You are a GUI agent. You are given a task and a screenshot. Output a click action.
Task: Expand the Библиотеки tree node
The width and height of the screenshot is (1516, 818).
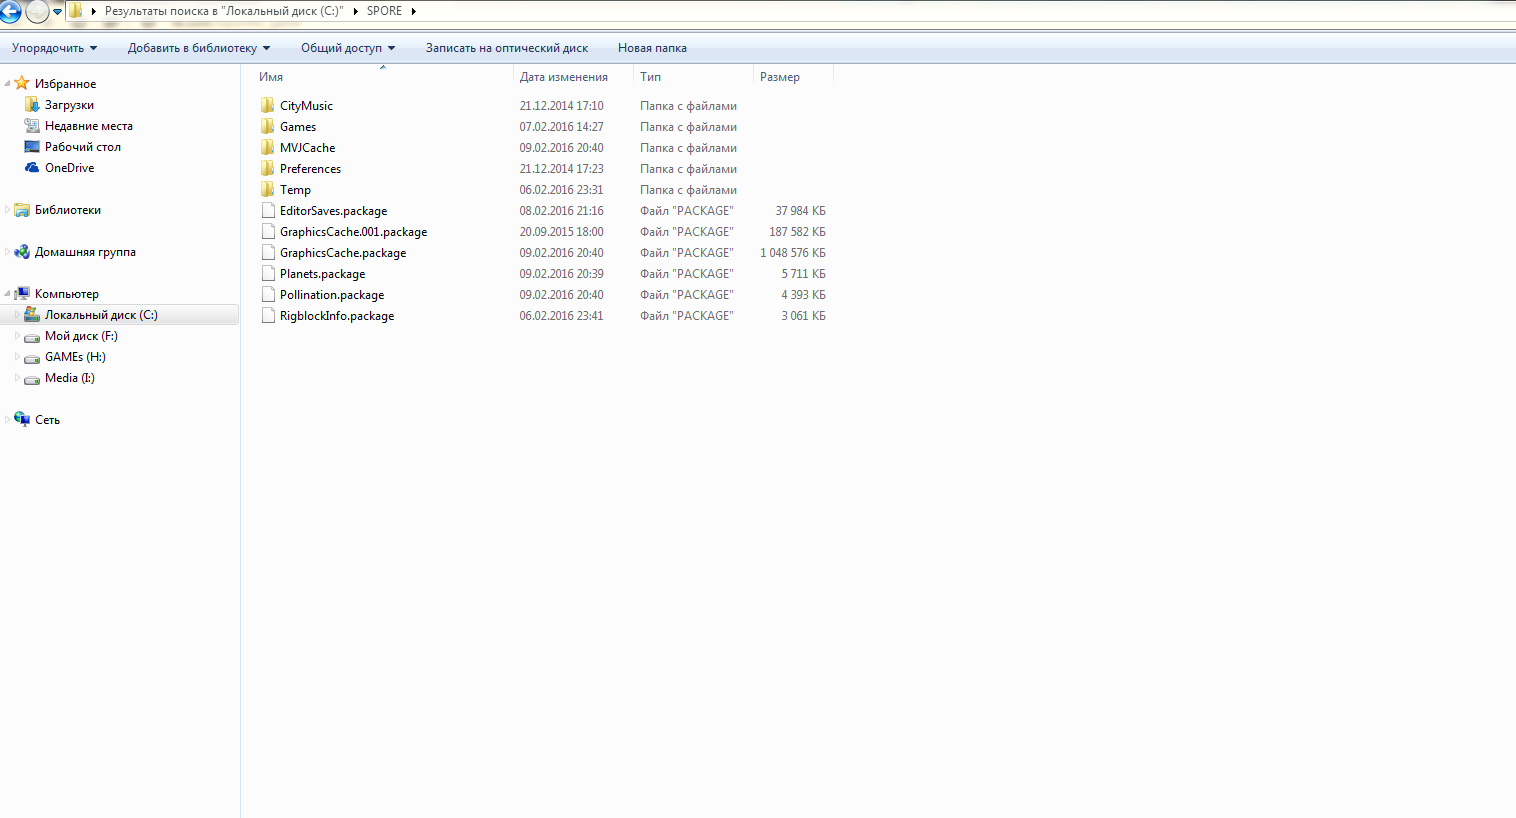[x=8, y=210]
